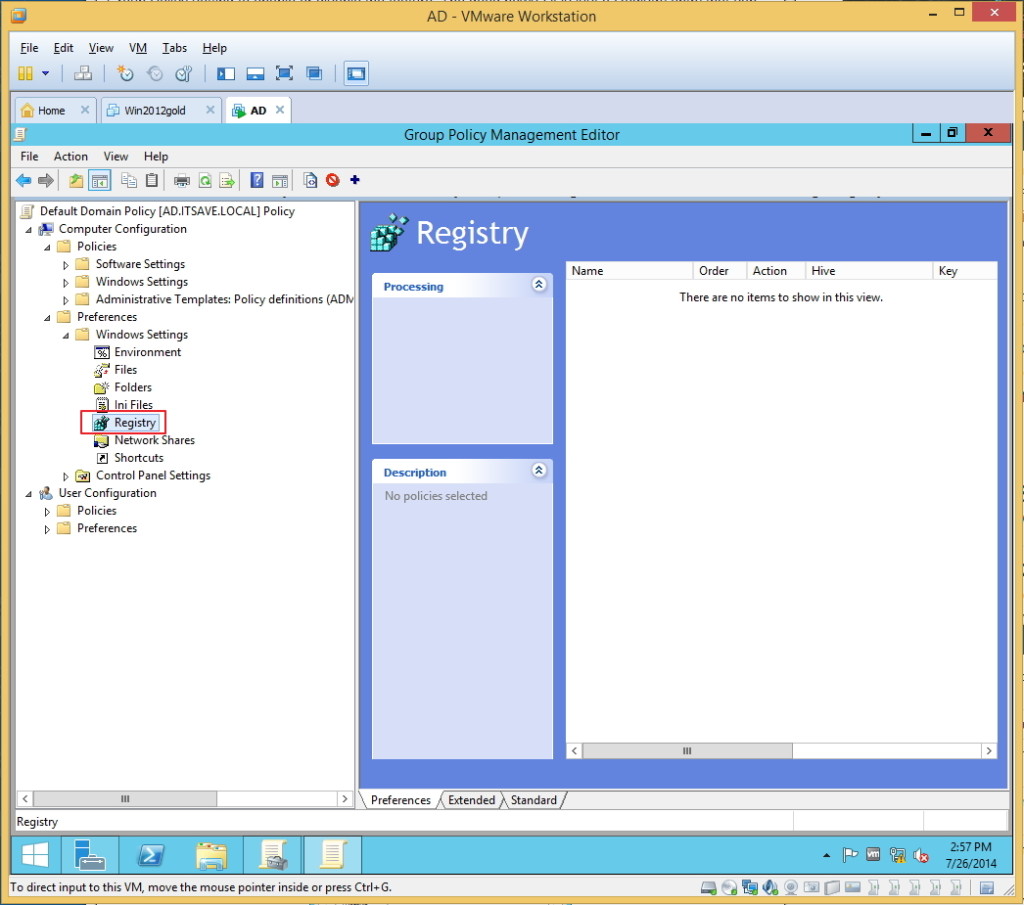Click the Export List icon

[227, 180]
